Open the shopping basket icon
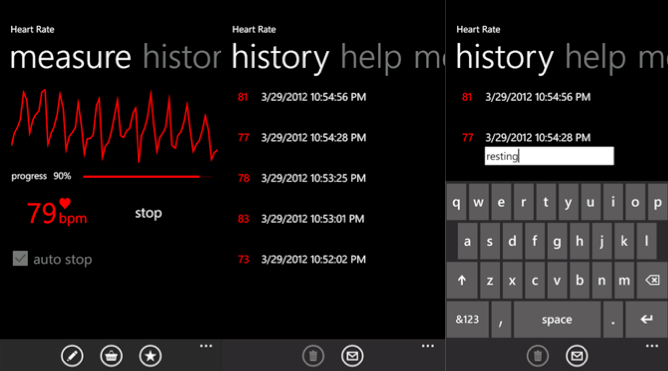The image size is (668, 371). point(111,356)
